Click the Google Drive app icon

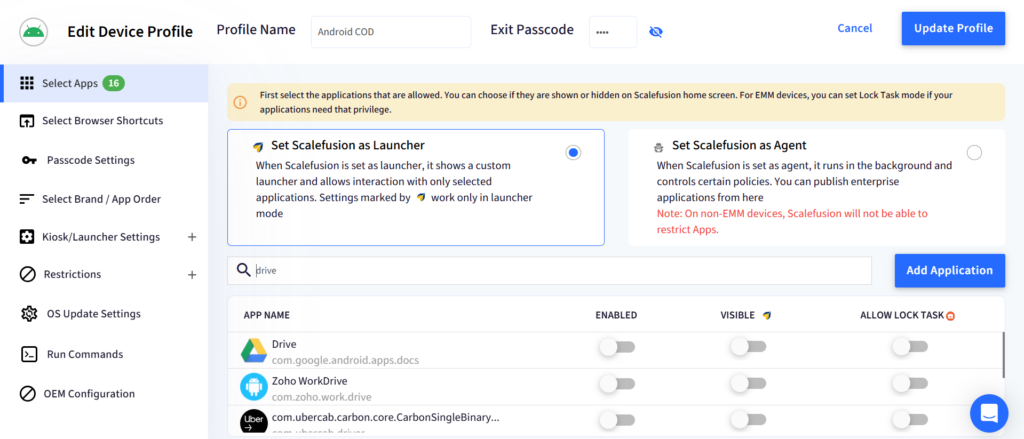(253, 351)
